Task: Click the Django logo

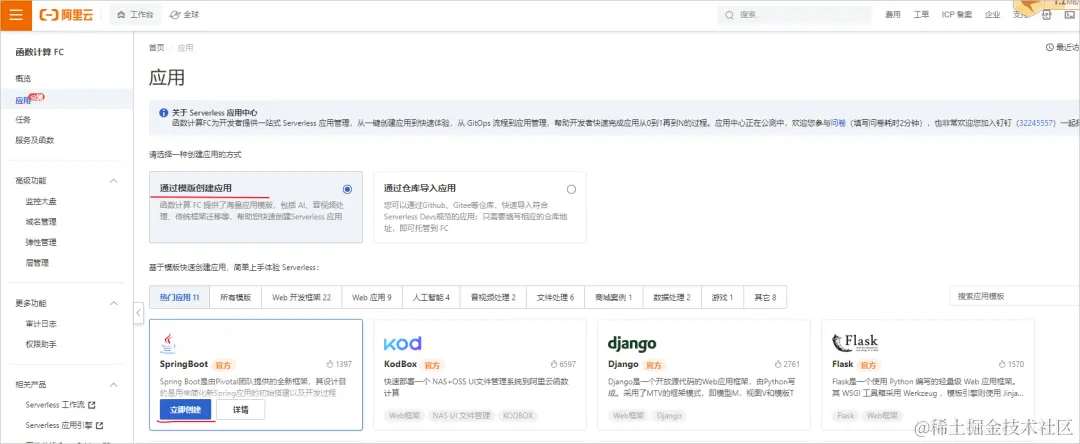Action: pyautogui.click(x=632, y=343)
